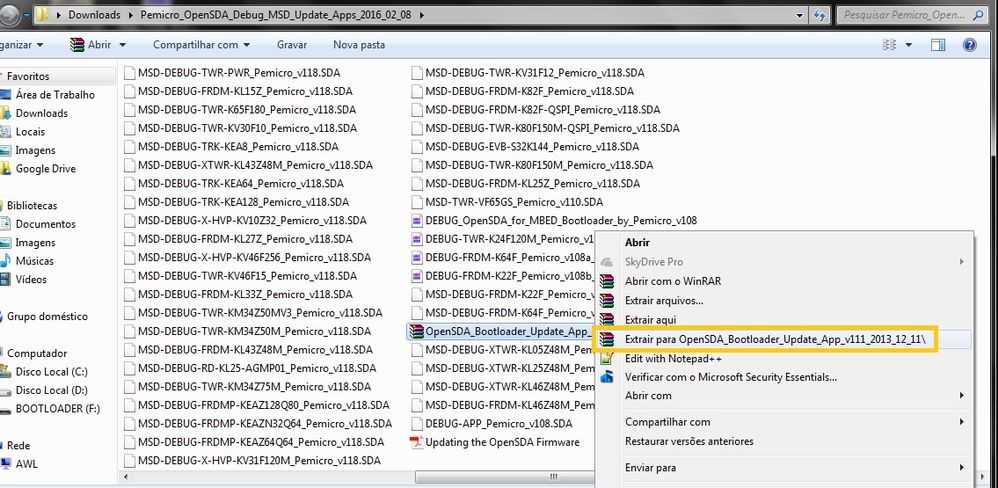Select MSD-DEBUG-TWR-KV31F12_Pemicro_v118.SDA file
Image resolution: width=998 pixels, height=488 pixels.
point(526,73)
